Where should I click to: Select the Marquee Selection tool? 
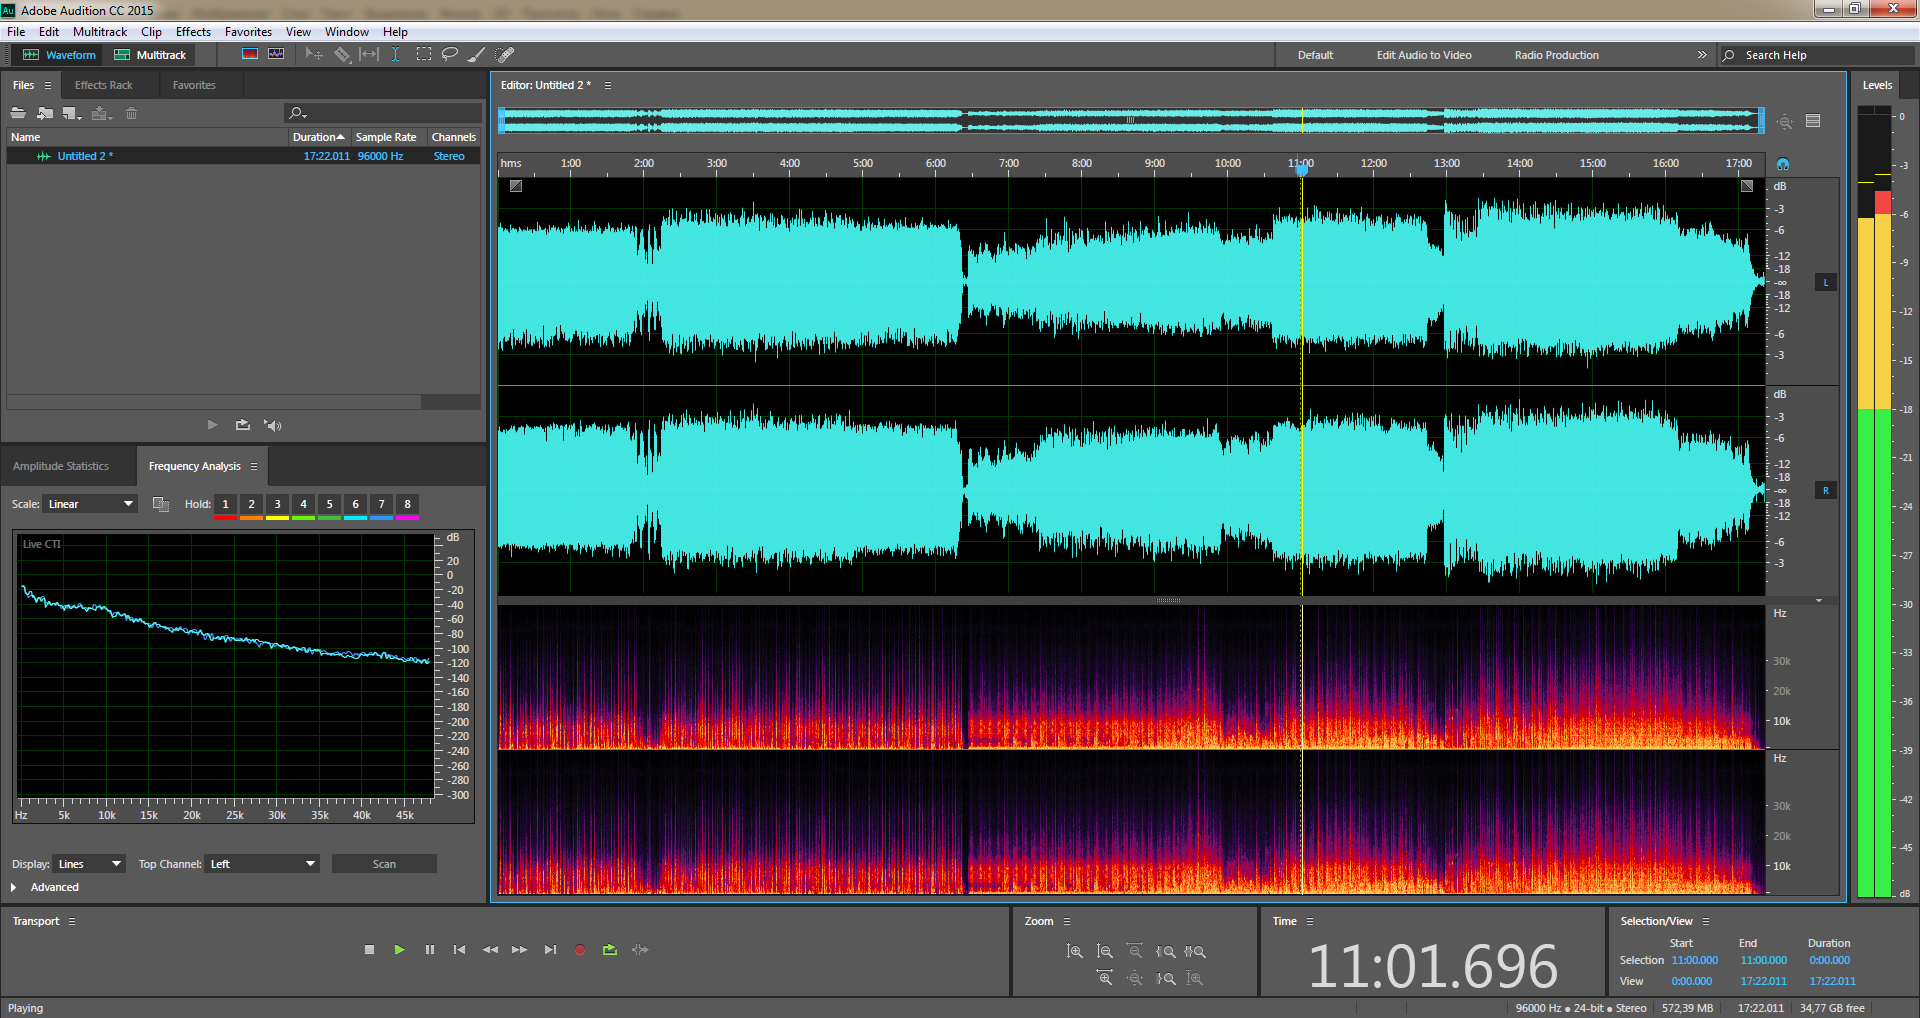click(x=424, y=54)
